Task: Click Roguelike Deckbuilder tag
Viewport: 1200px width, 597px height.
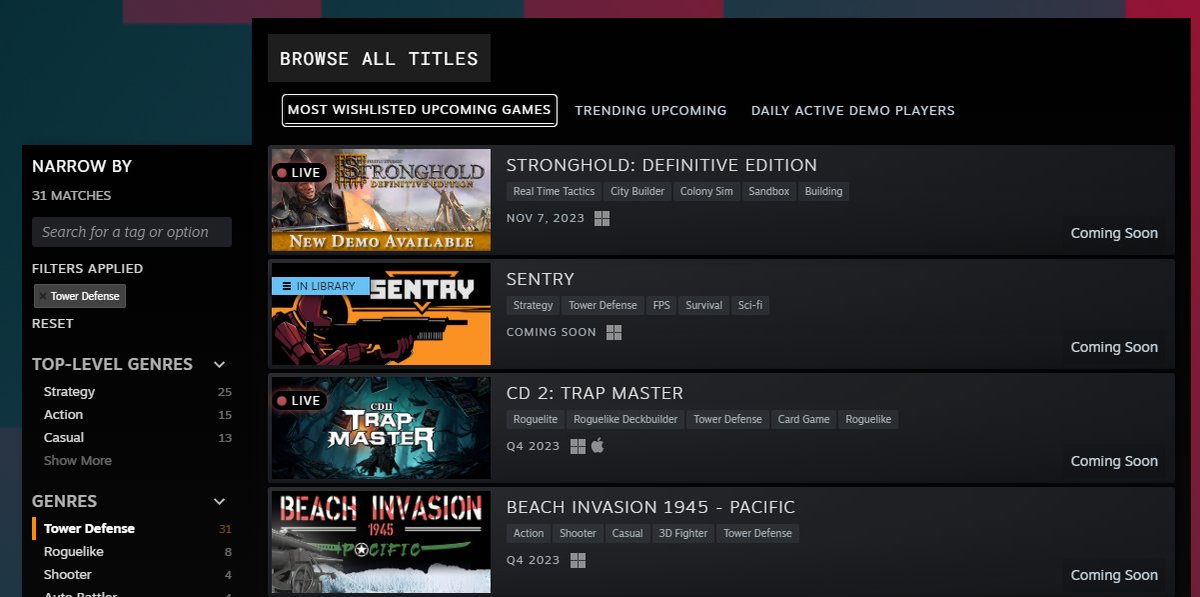Action: [x=626, y=419]
